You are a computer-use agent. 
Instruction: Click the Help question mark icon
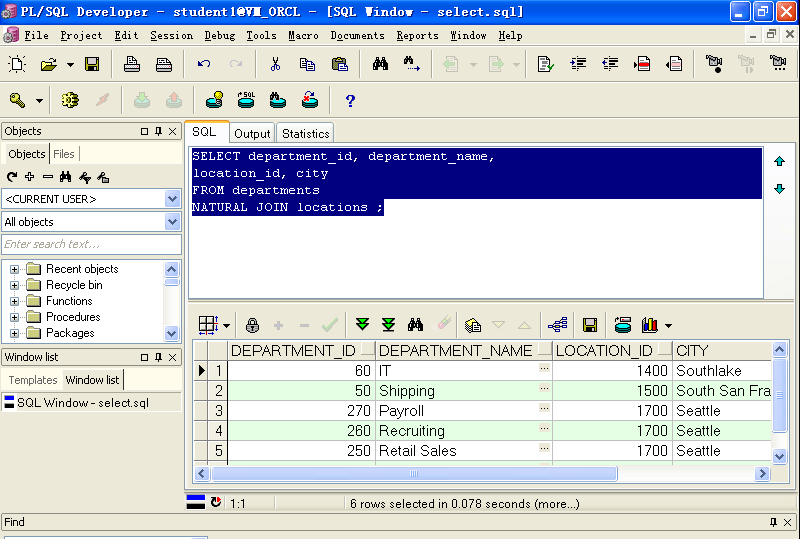(350, 100)
